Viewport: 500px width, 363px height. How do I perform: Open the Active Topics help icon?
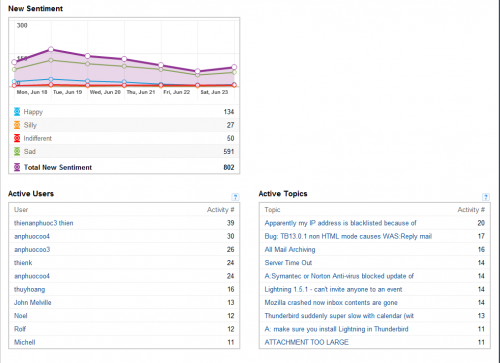pos(486,197)
